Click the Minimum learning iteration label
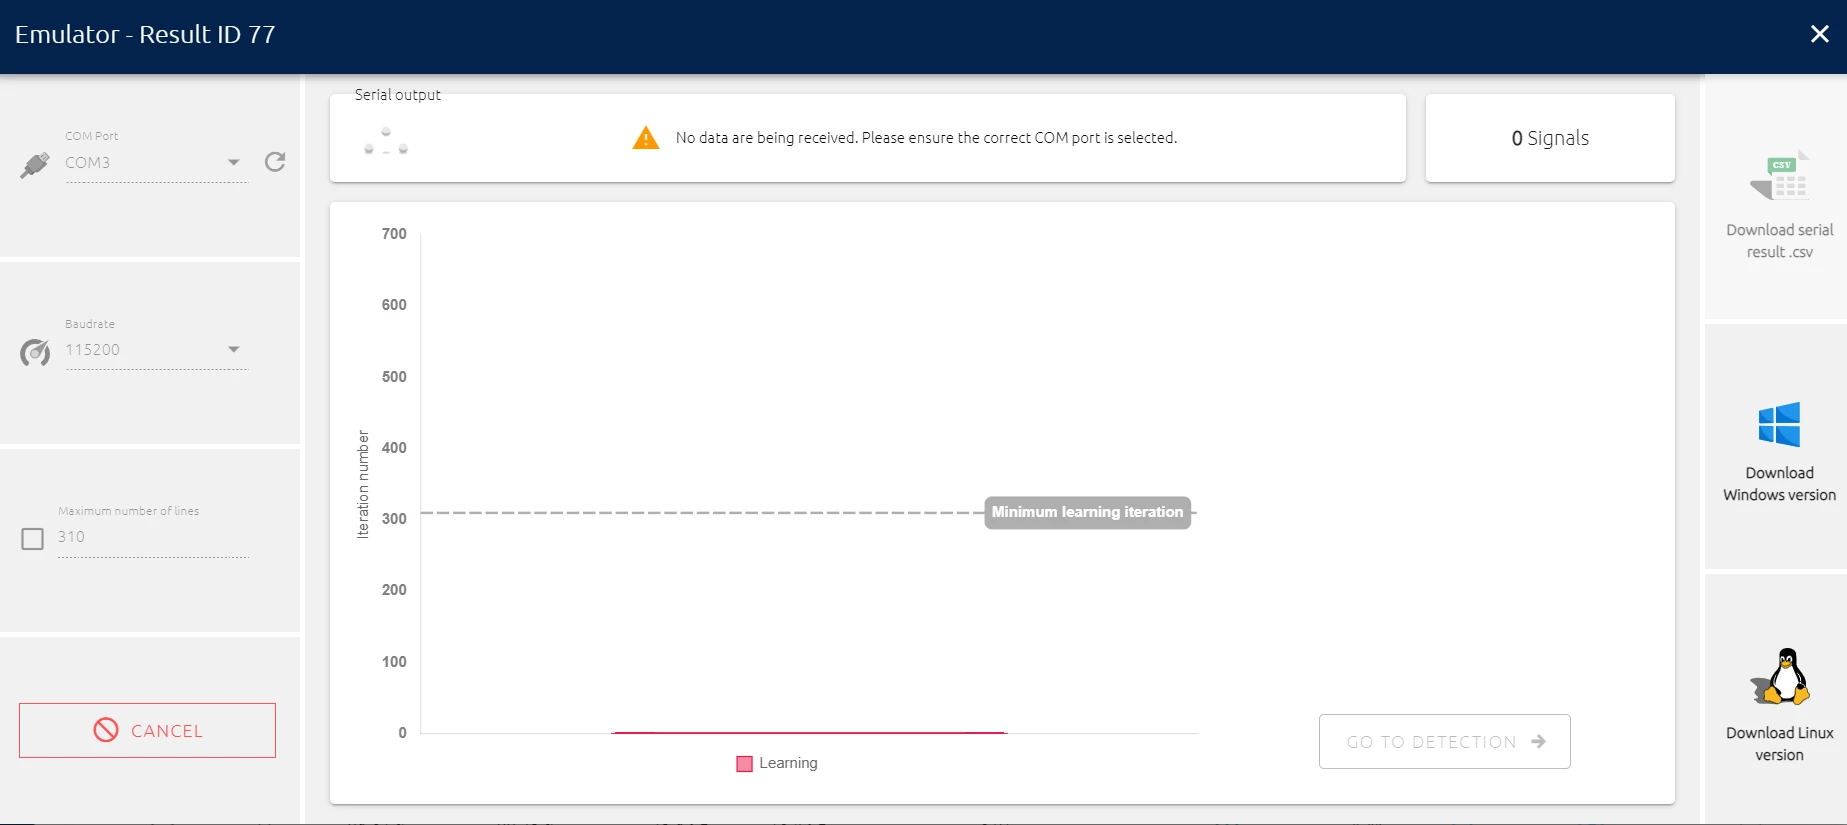Screen dimensions: 1847x825 (x=1087, y=512)
